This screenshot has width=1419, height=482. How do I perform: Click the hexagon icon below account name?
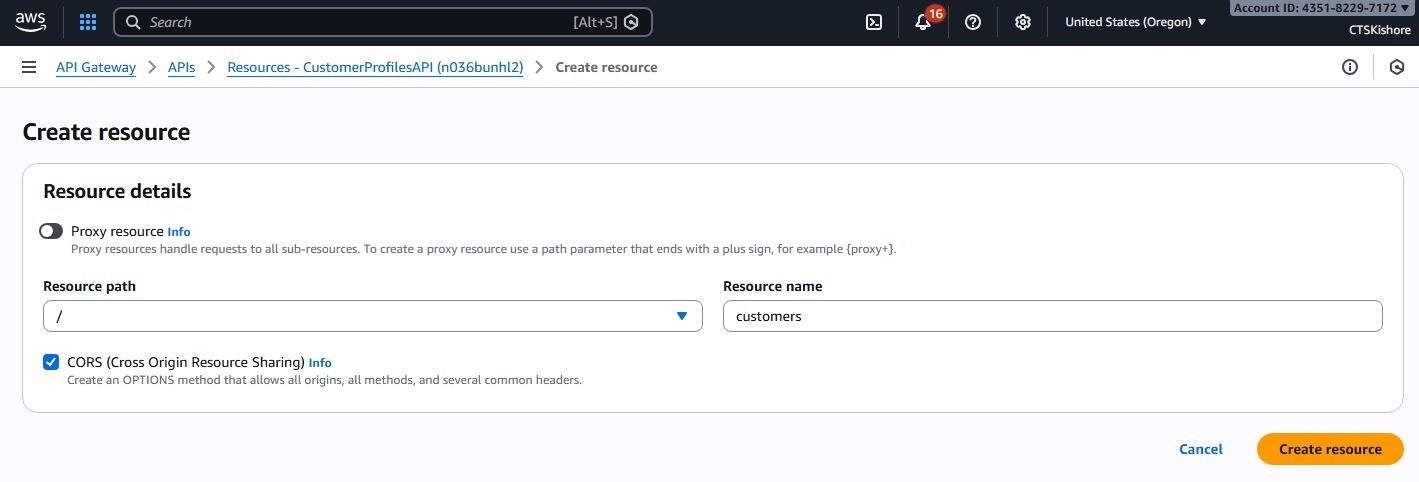(1397, 67)
